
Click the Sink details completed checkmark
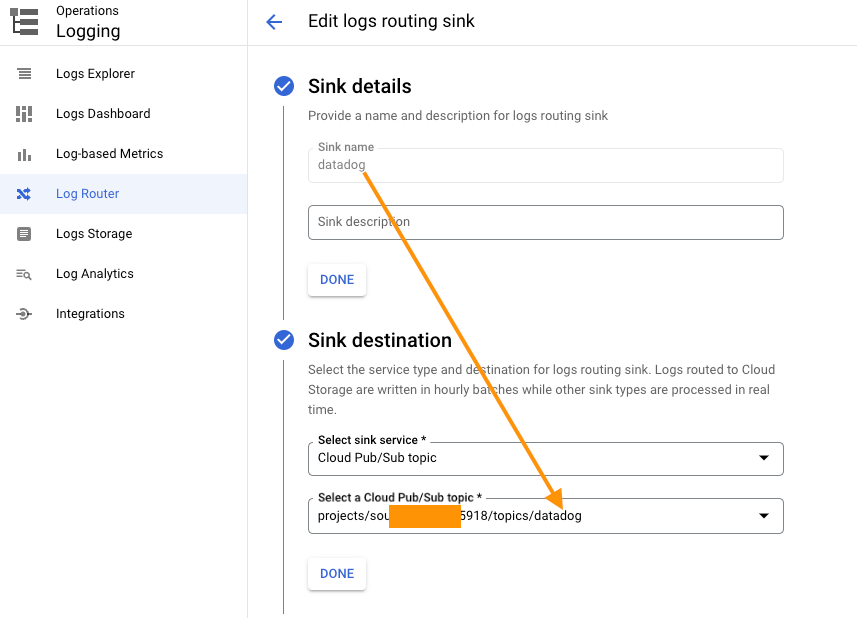283,87
